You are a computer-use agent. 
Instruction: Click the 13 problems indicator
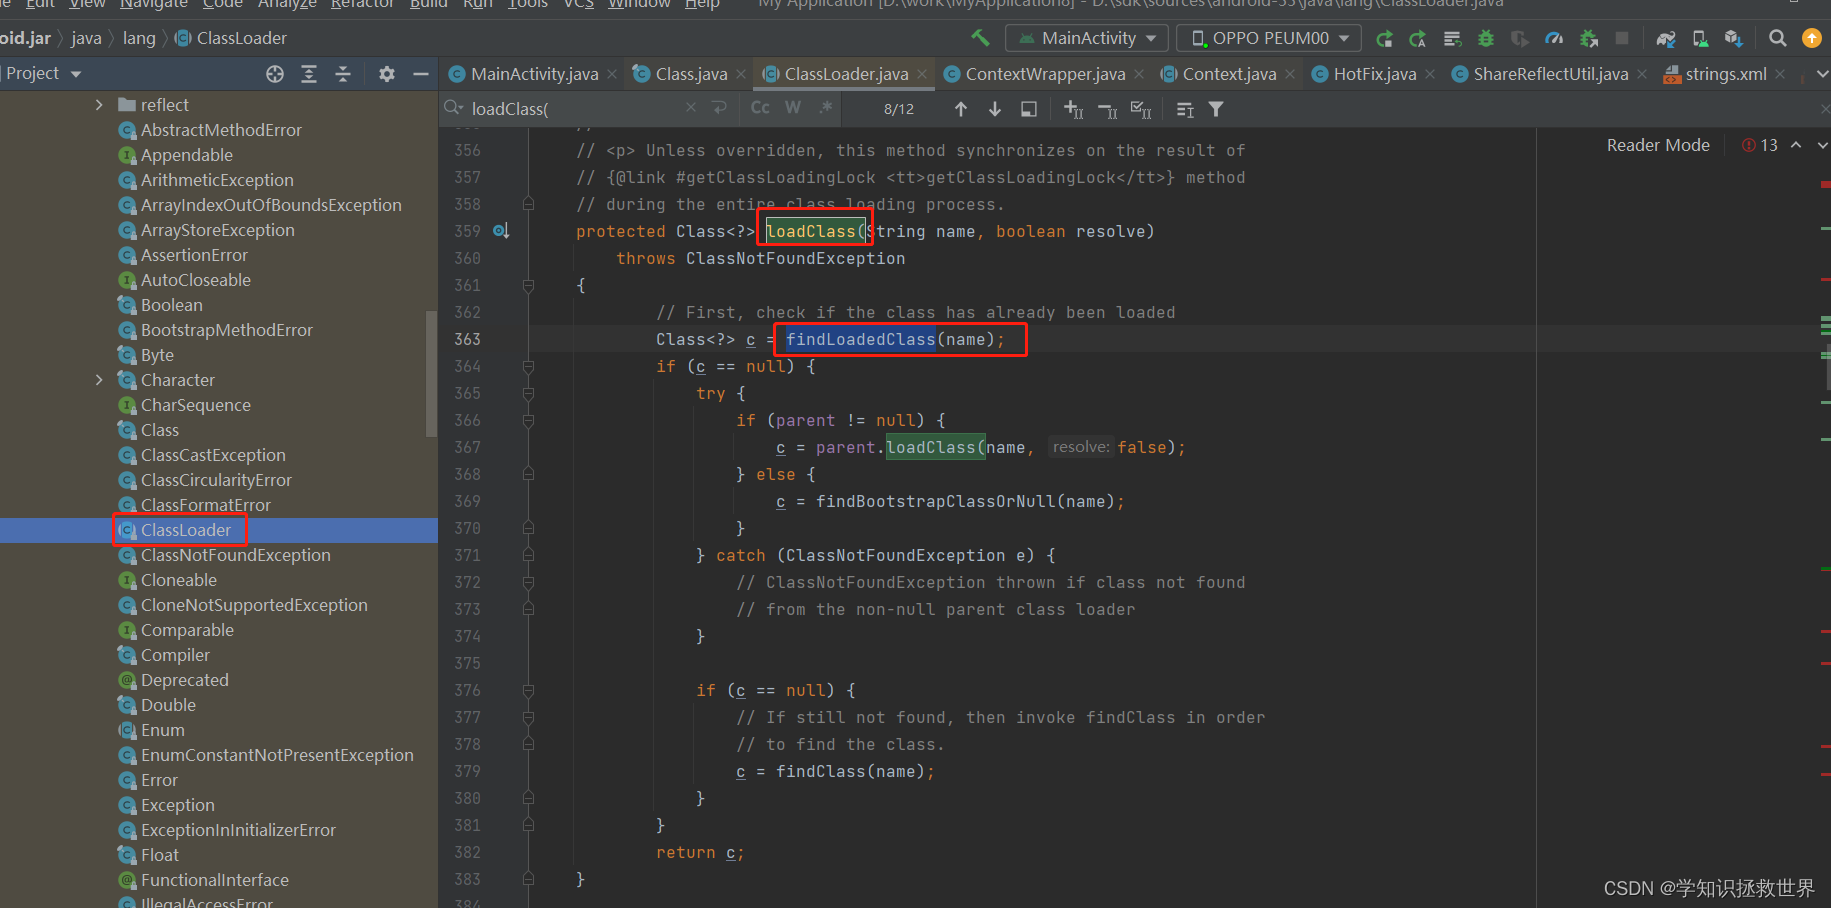[1760, 144]
